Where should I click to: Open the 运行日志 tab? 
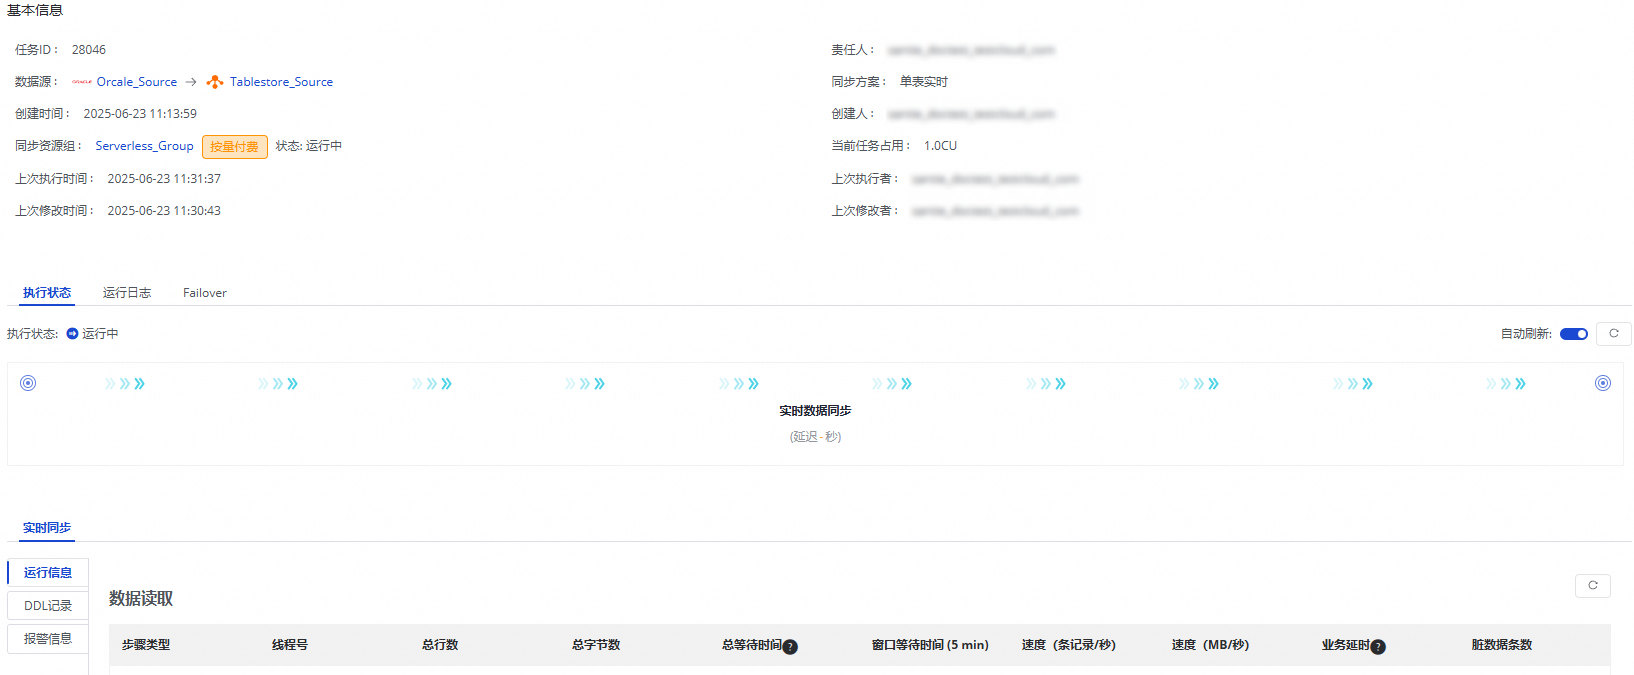[127, 293]
